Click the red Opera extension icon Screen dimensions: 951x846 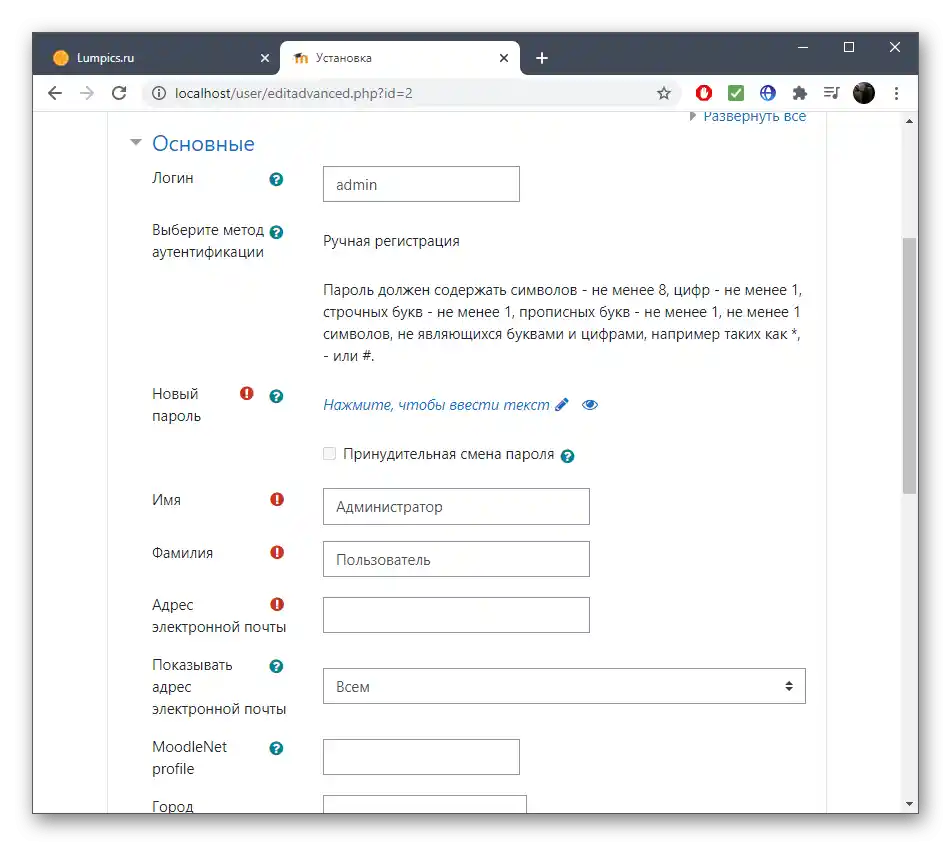pos(704,93)
